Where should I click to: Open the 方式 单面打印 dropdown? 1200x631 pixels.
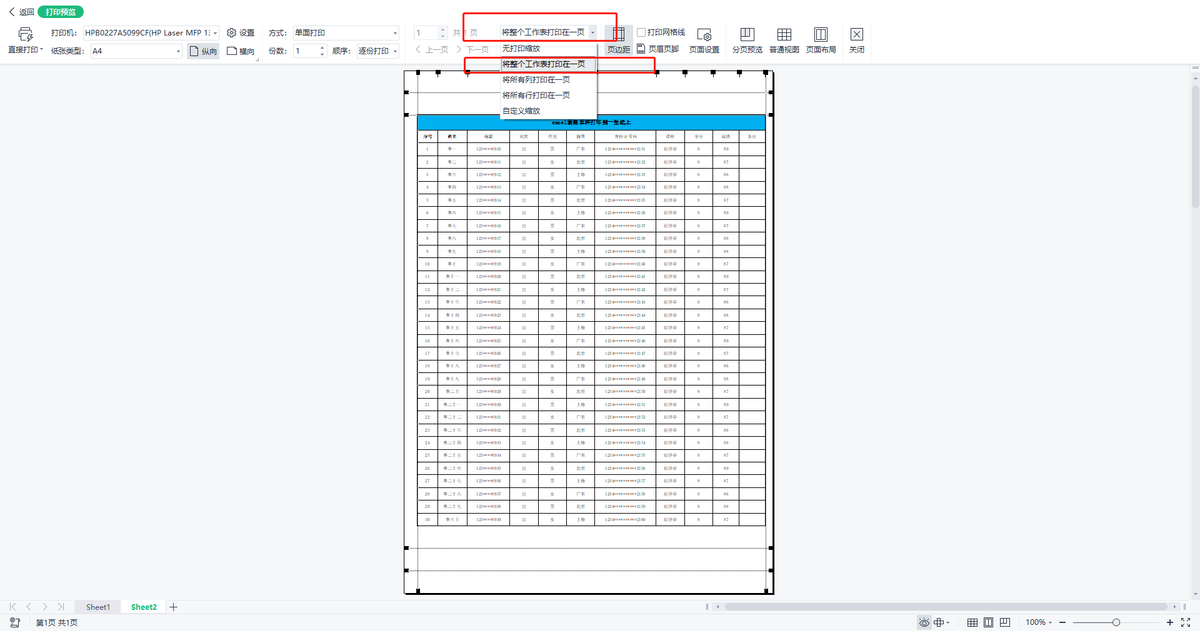pos(345,32)
